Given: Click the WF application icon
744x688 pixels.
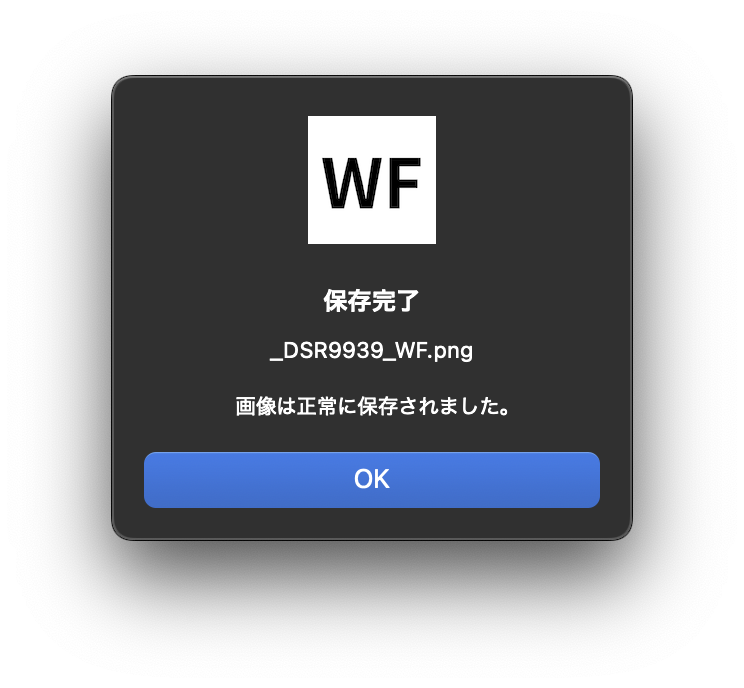Looking at the screenshot, I should [x=372, y=180].
